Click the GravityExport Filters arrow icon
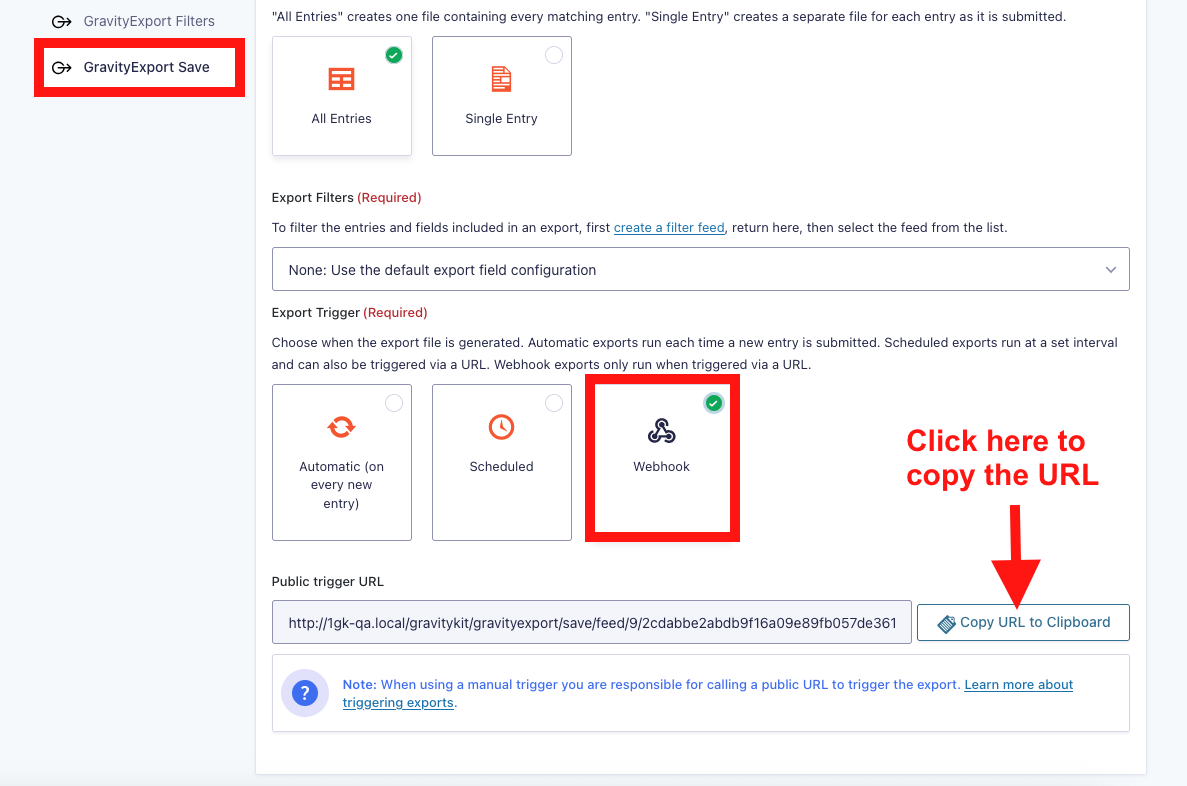 61,21
